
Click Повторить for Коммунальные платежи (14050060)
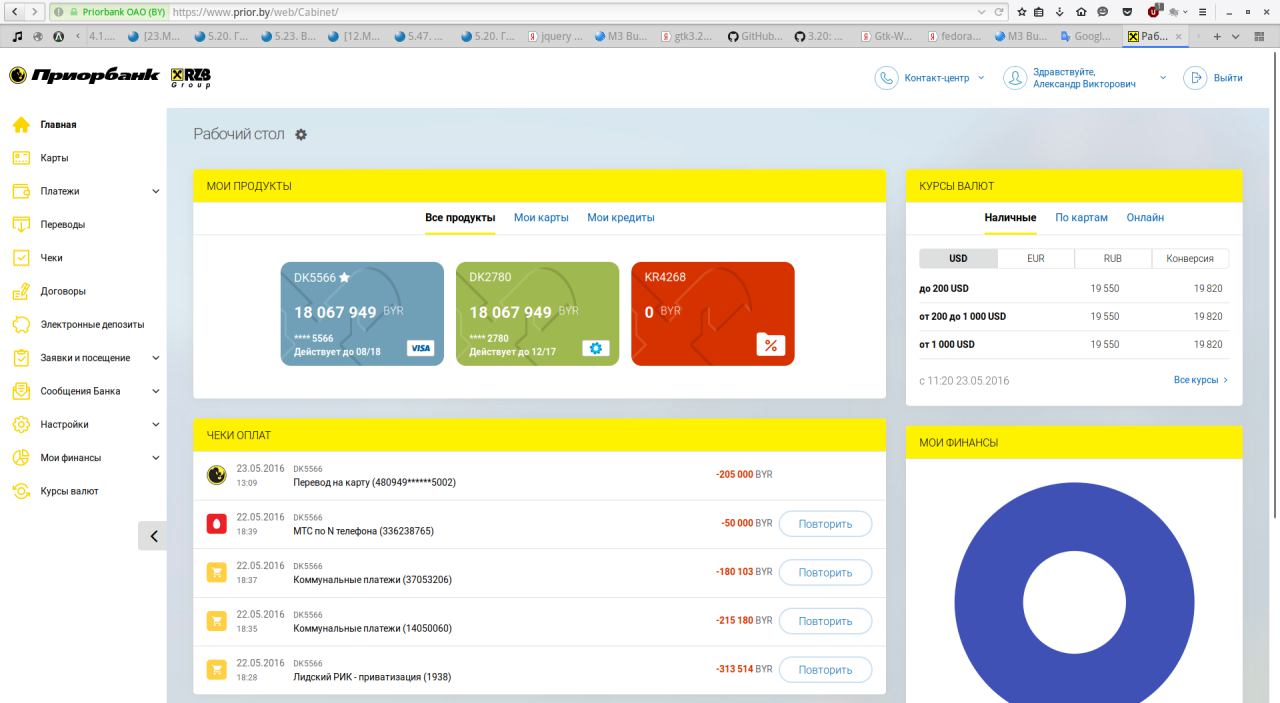[825, 621]
